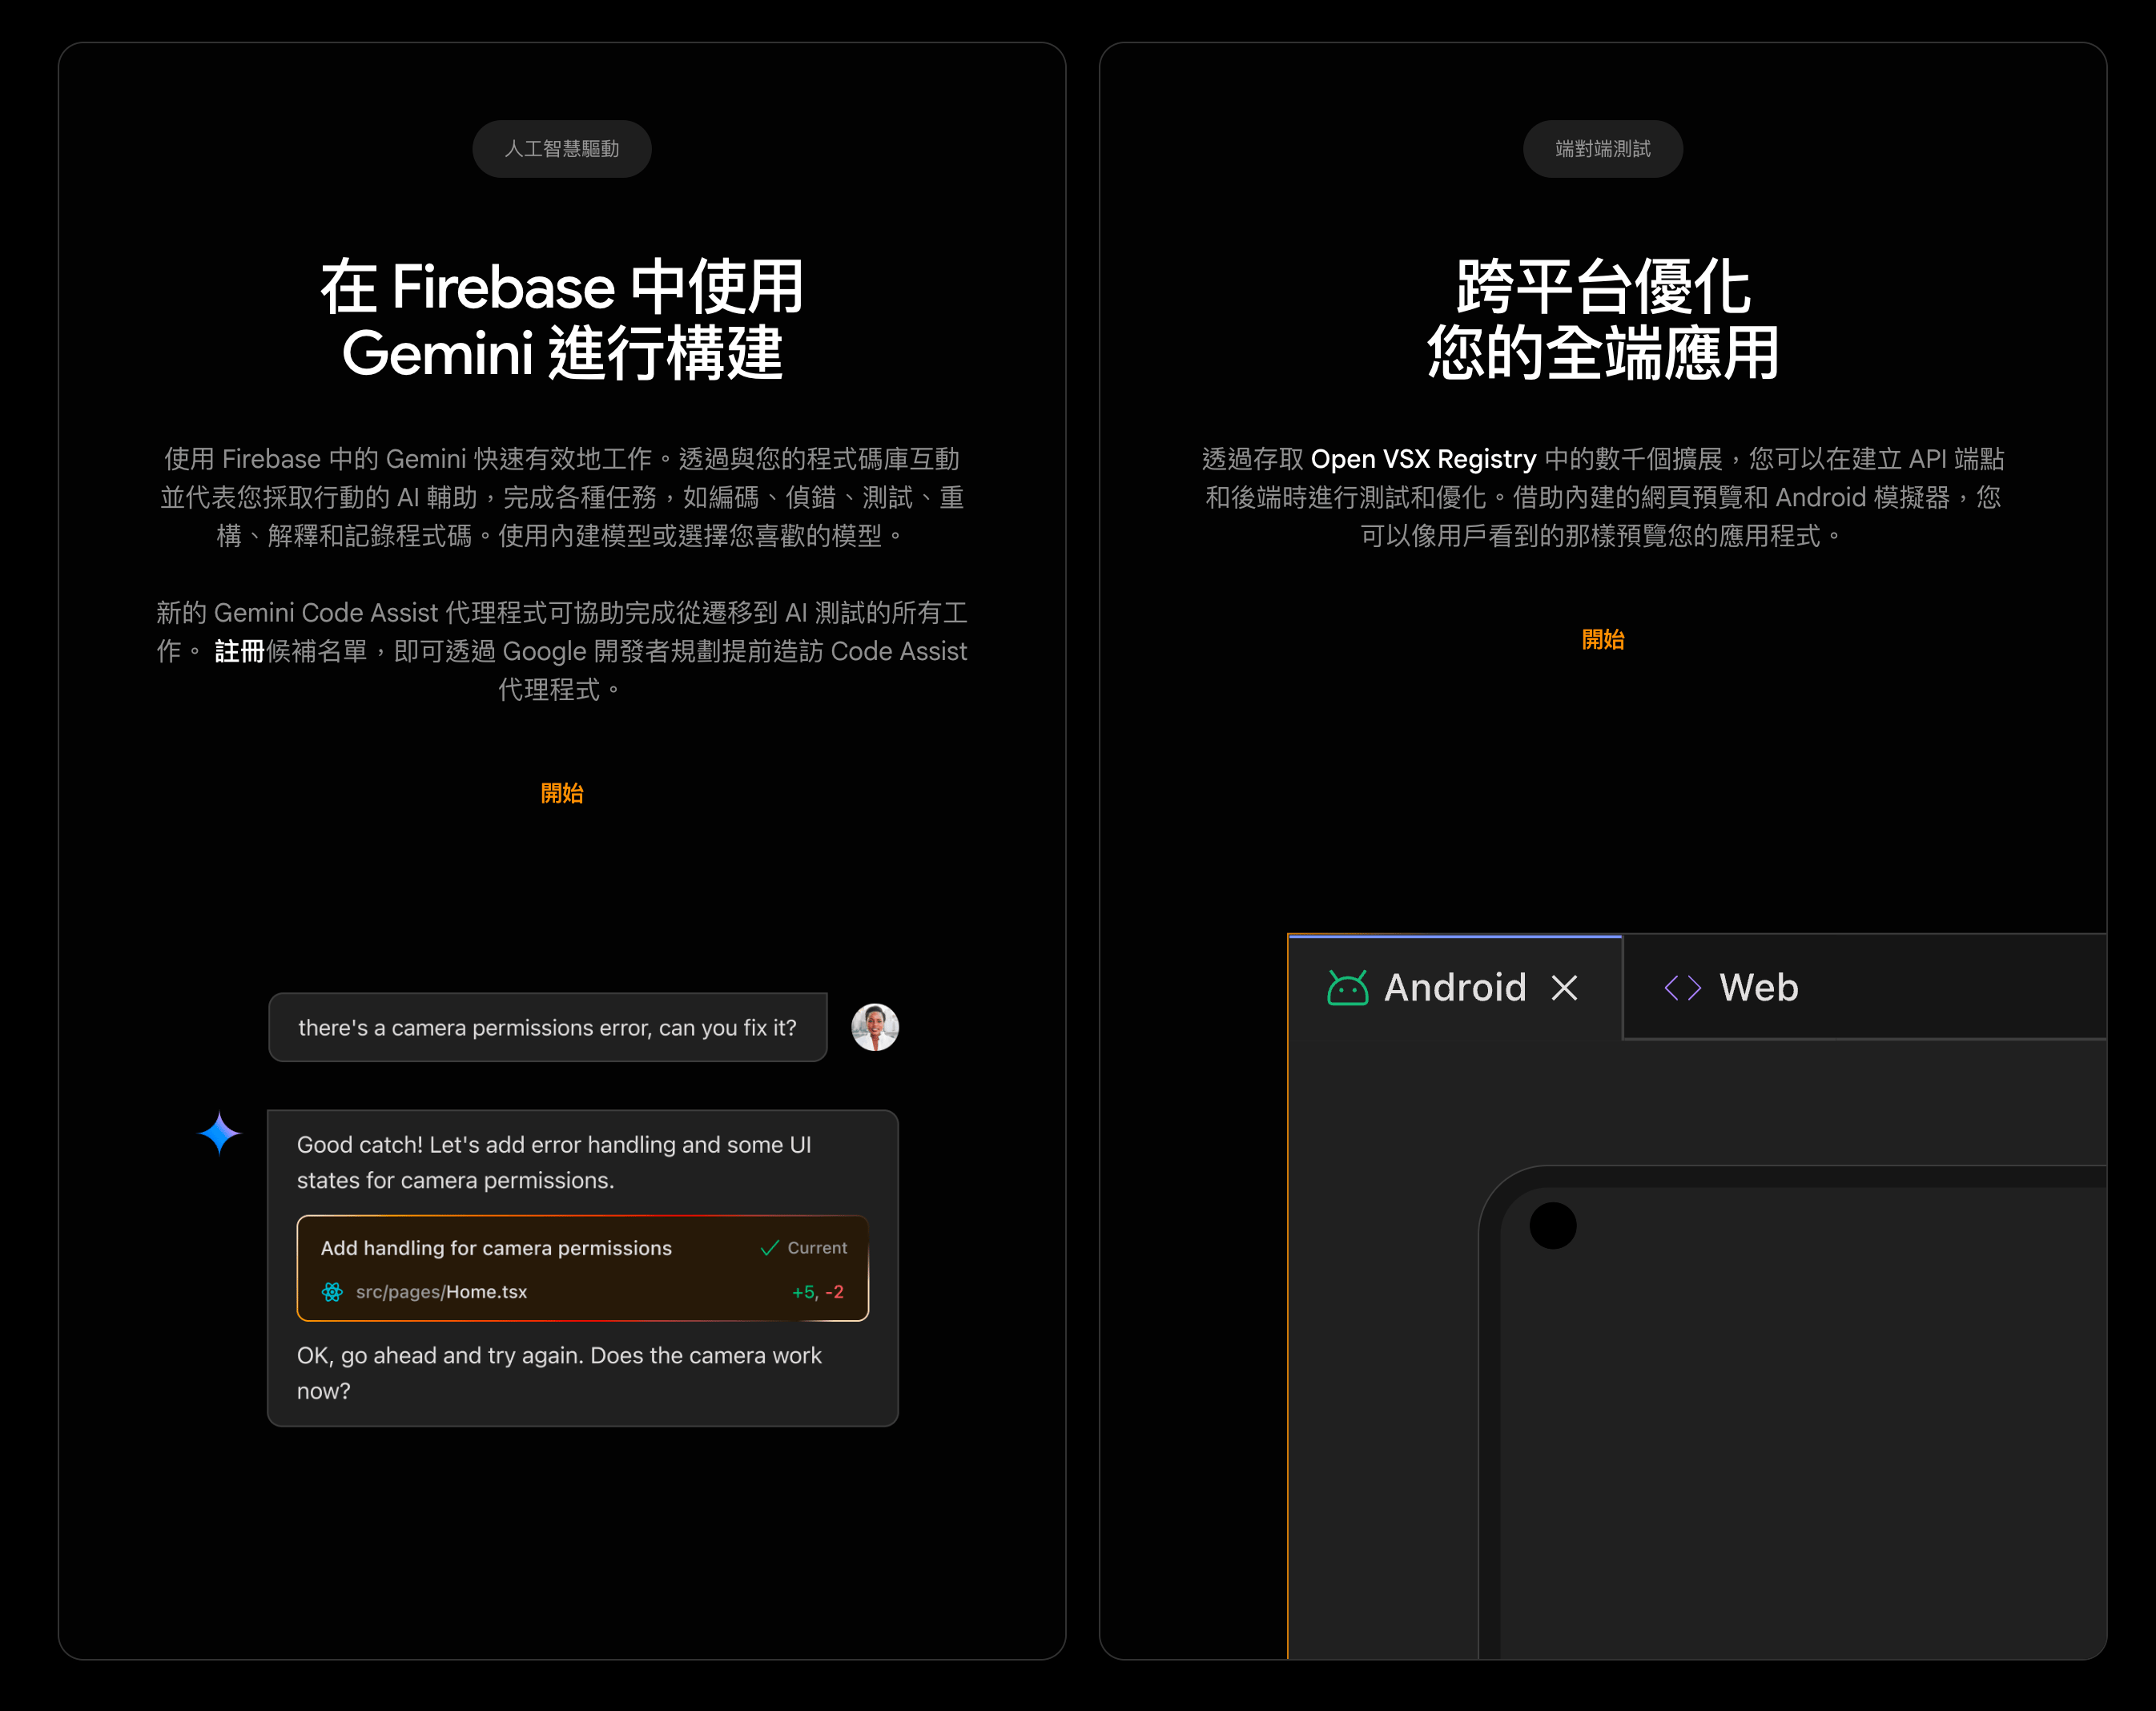2156x1711 pixels.
Task: Click the Current checkmark icon
Action: coord(769,1248)
